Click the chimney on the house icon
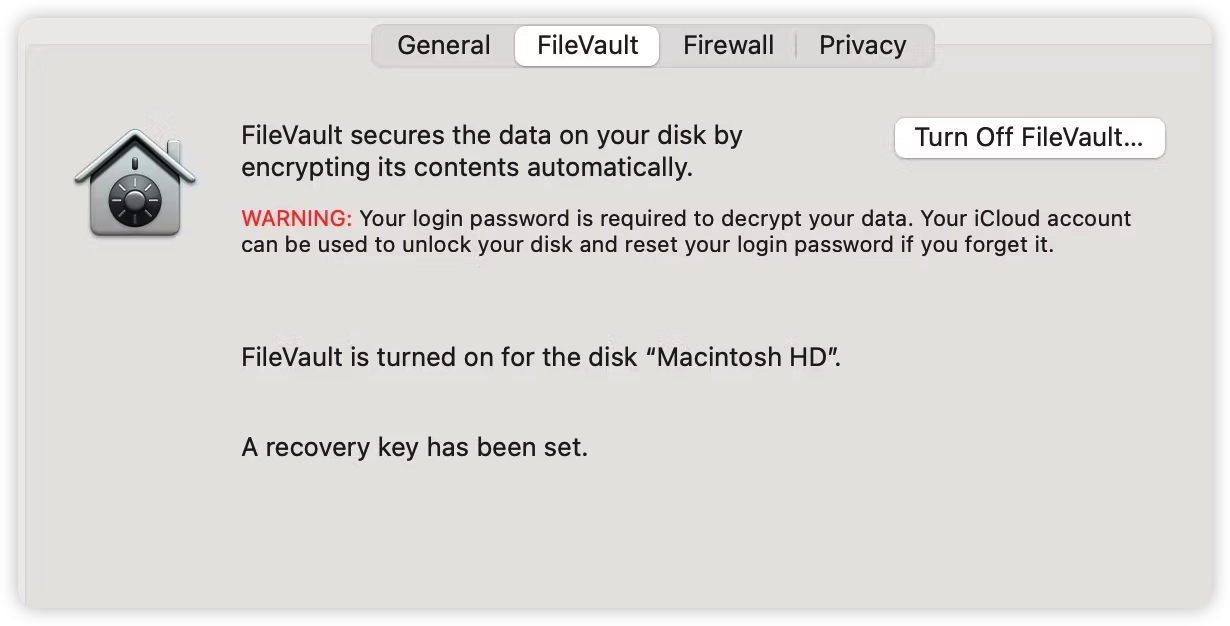The image size is (1230, 626). point(174,150)
